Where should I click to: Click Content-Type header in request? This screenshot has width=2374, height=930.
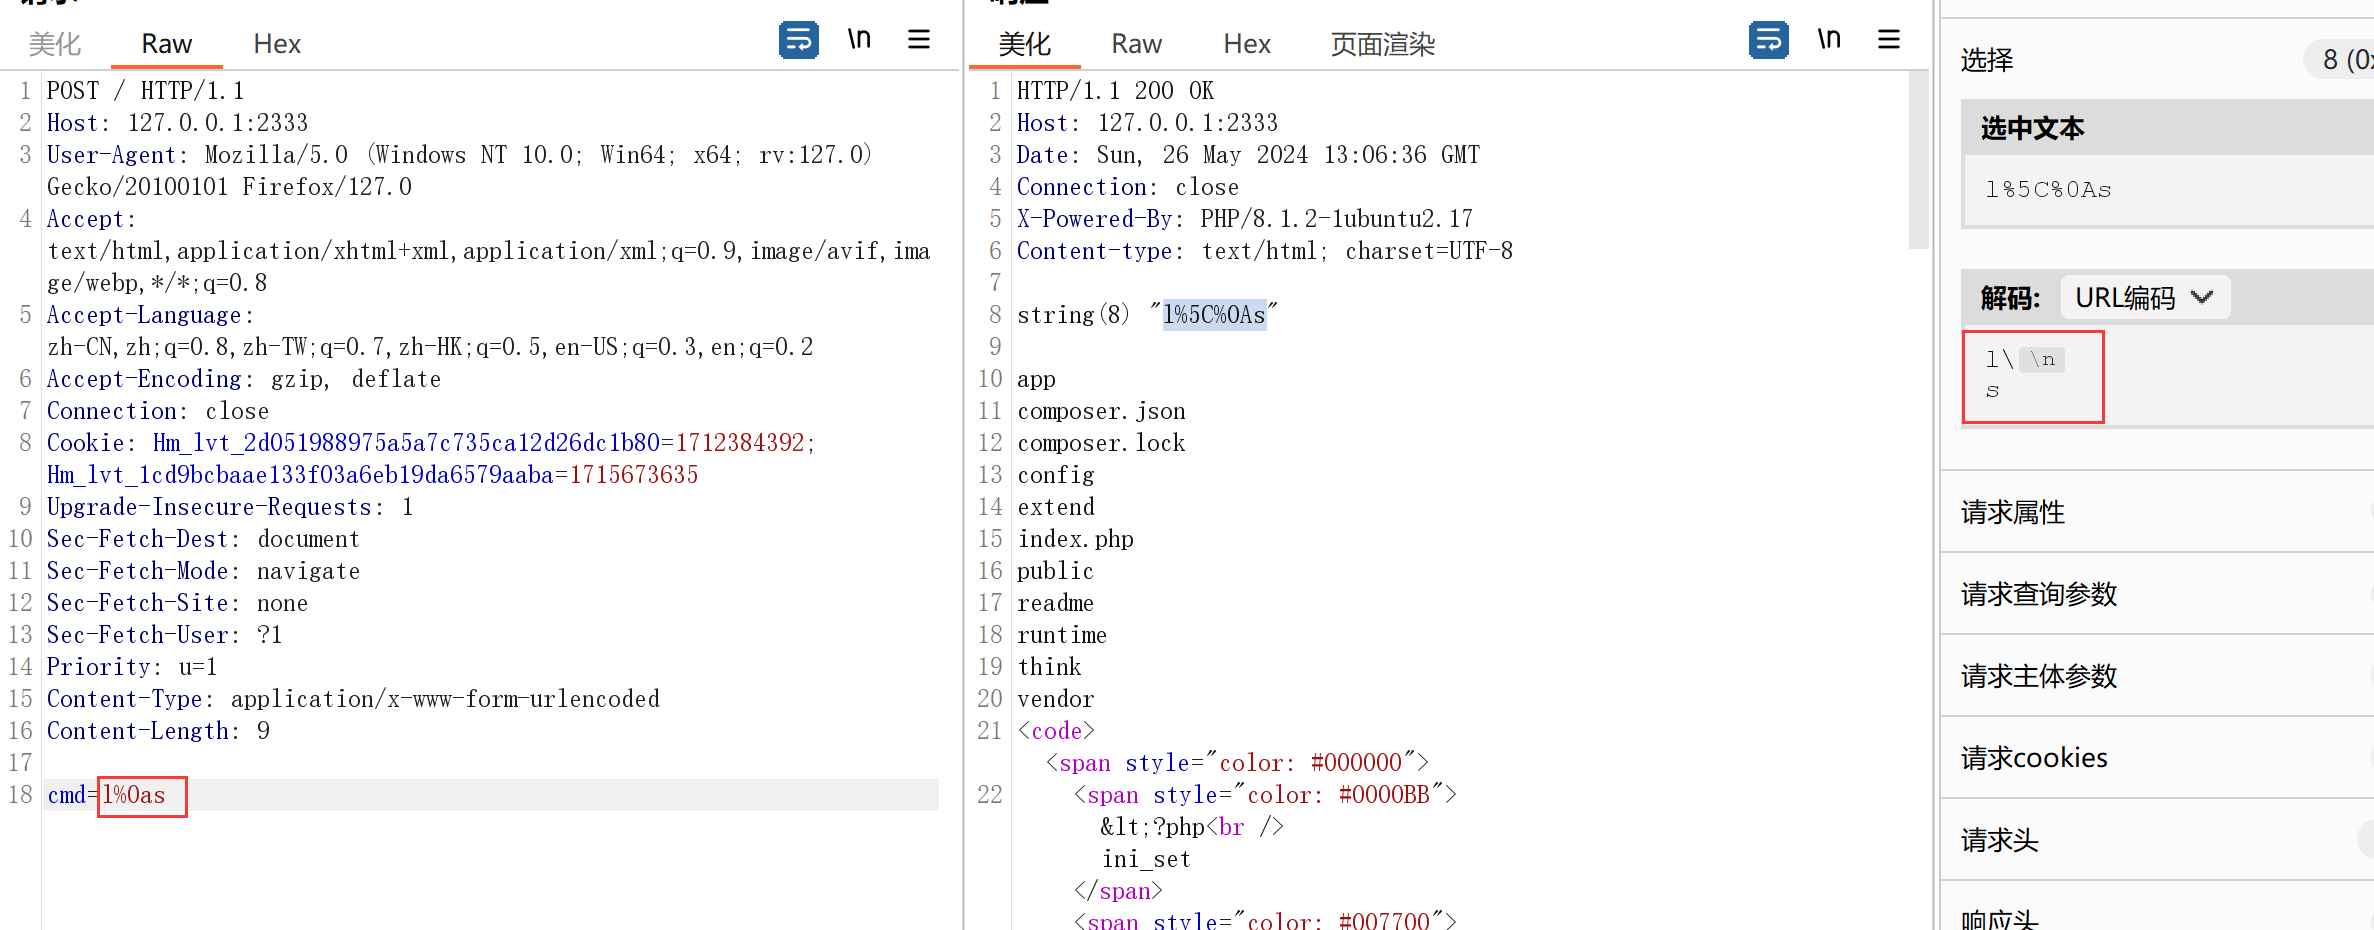point(353,699)
